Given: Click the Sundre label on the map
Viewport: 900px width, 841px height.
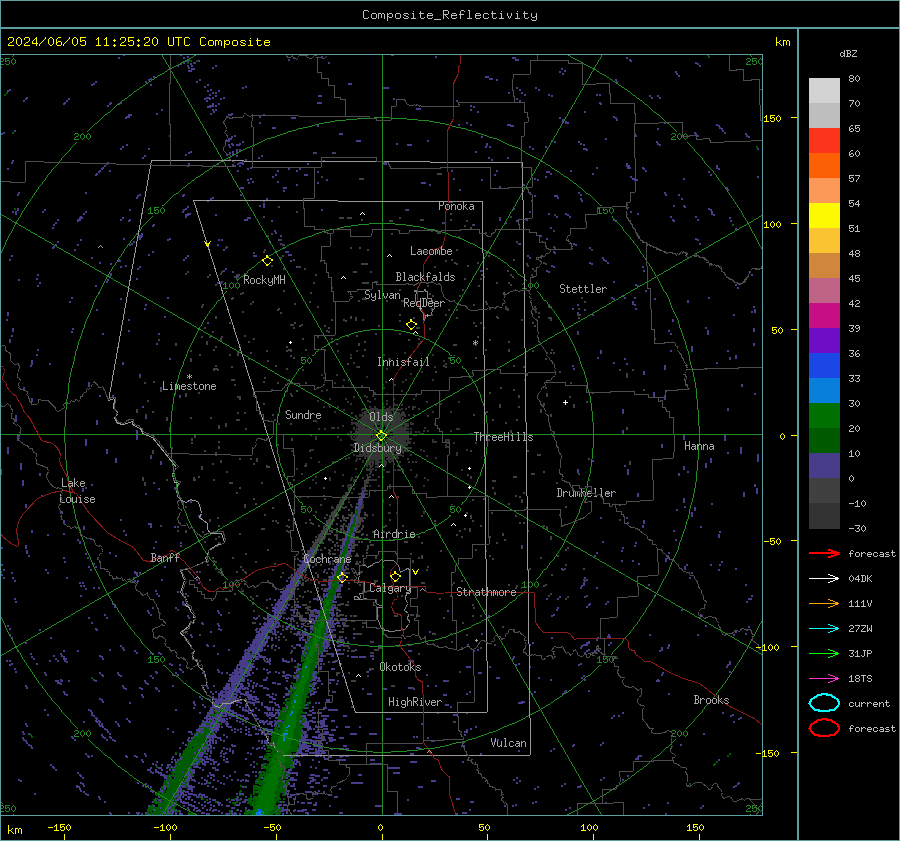Looking at the screenshot, I should pos(303,415).
